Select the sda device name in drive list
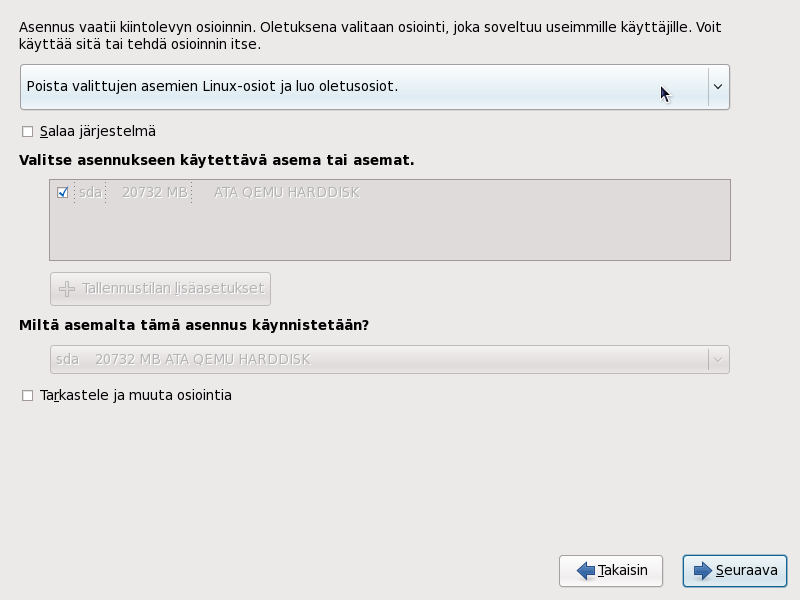 (x=91, y=192)
